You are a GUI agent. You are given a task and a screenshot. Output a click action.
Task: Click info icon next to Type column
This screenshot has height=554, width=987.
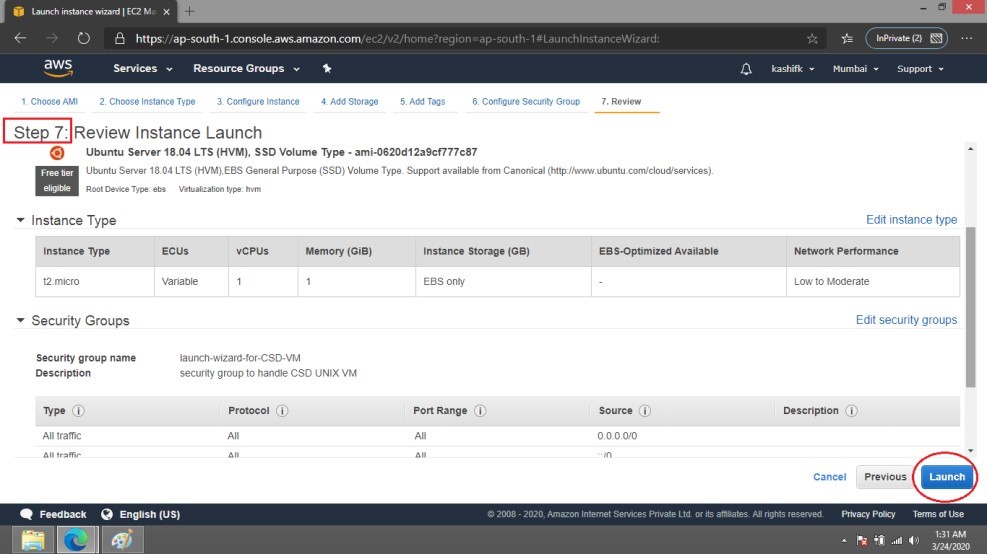pyautogui.click(x=78, y=410)
